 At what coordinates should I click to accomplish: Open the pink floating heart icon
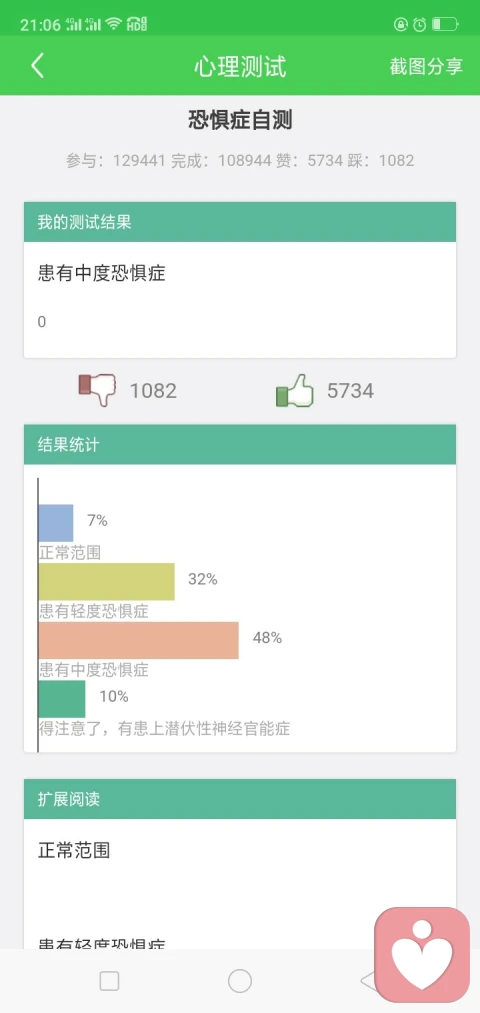tap(422, 955)
